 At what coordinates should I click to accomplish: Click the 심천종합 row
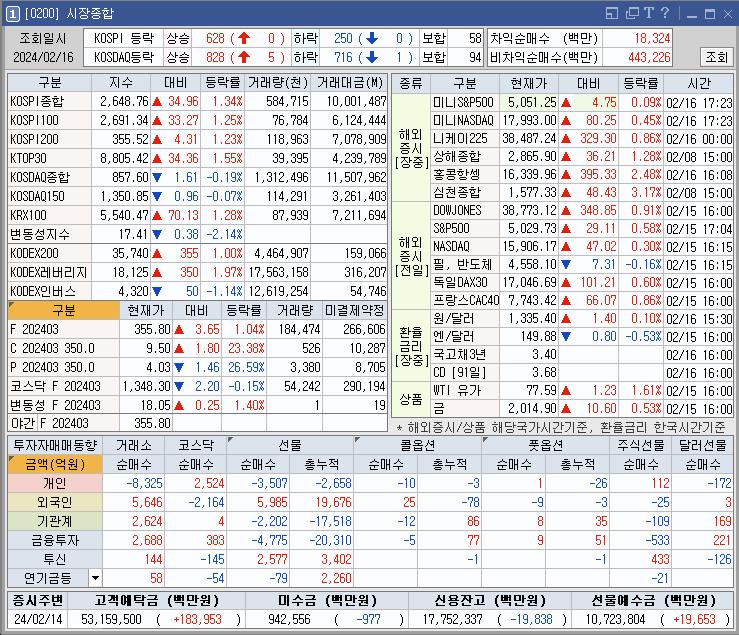(x=582, y=192)
